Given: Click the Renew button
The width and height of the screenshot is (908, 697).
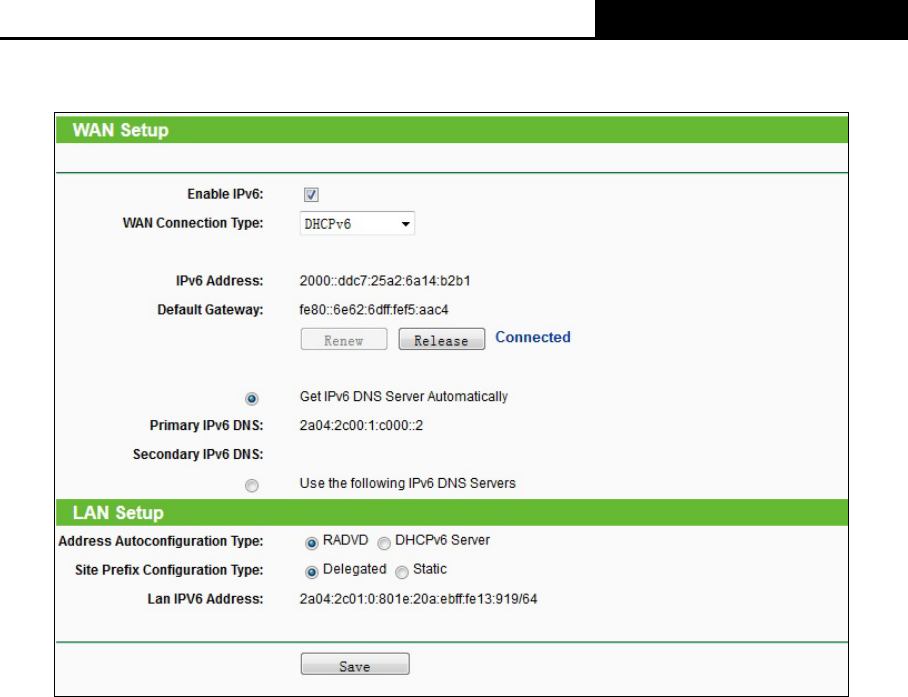Looking at the screenshot, I should (344, 339).
